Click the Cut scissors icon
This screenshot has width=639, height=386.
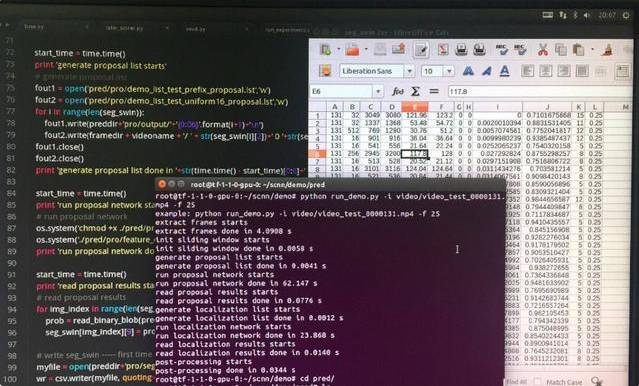(542, 50)
